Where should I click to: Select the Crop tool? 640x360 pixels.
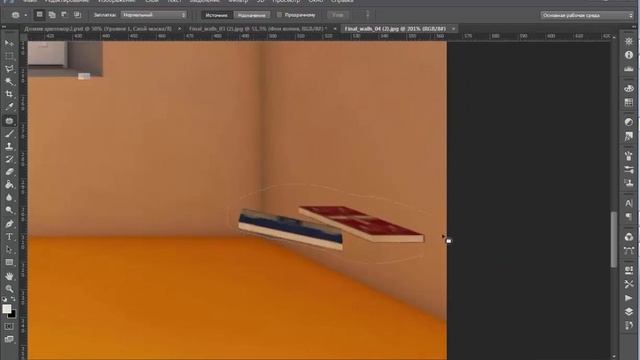pyautogui.click(x=9, y=94)
